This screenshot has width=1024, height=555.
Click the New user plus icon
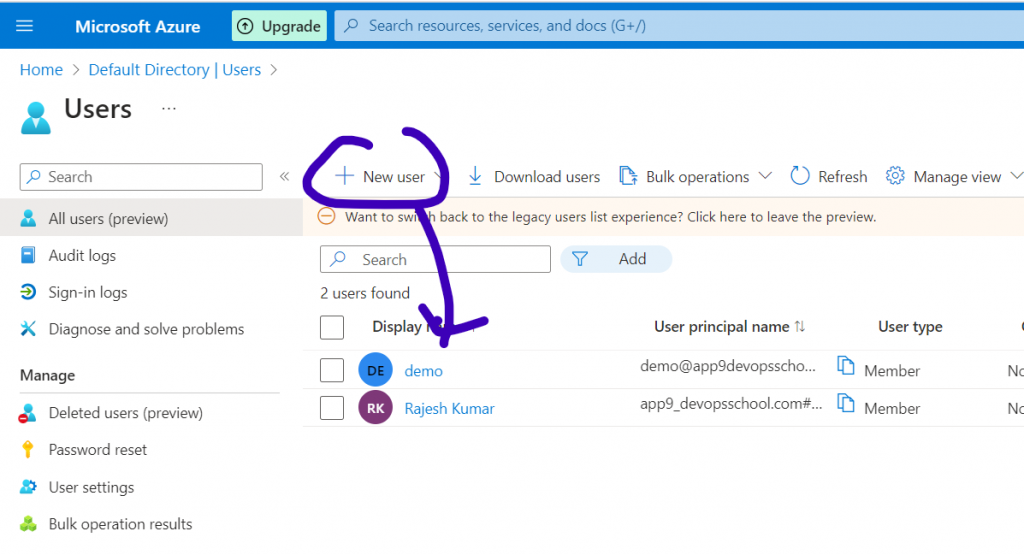click(x=344, y=176)
